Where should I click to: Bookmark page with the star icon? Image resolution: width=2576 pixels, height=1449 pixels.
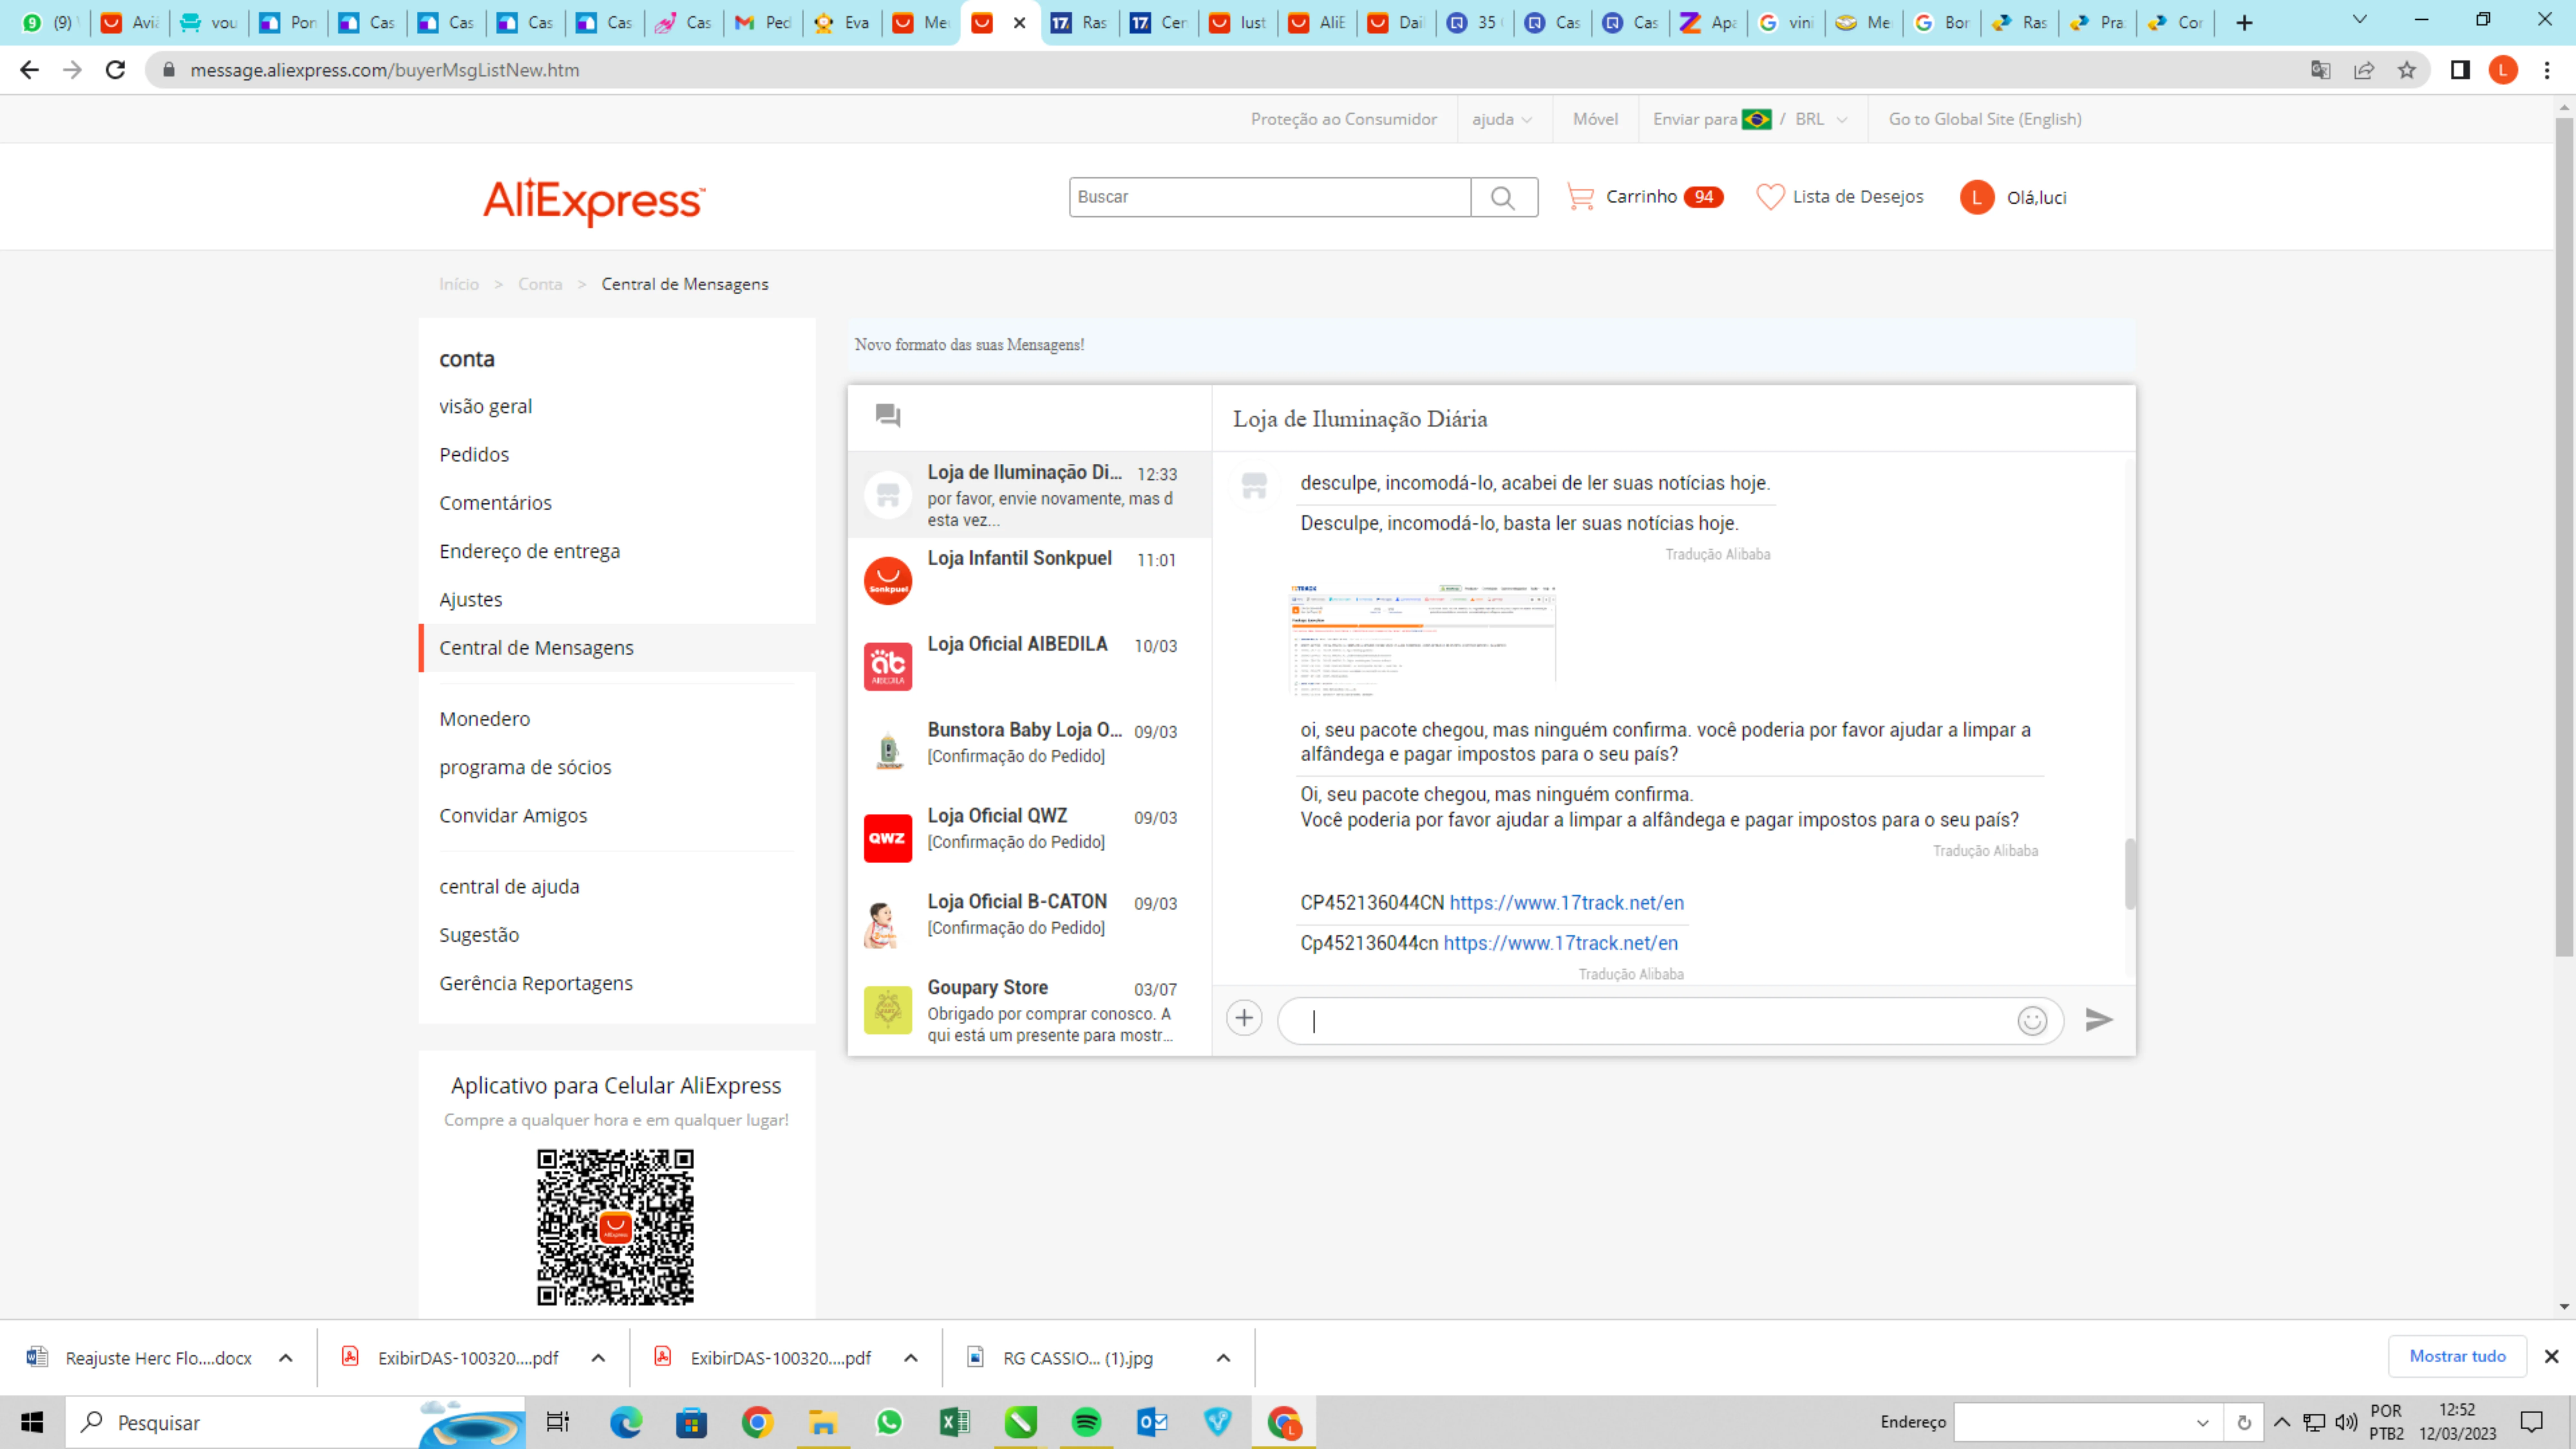pos(2407,70)
